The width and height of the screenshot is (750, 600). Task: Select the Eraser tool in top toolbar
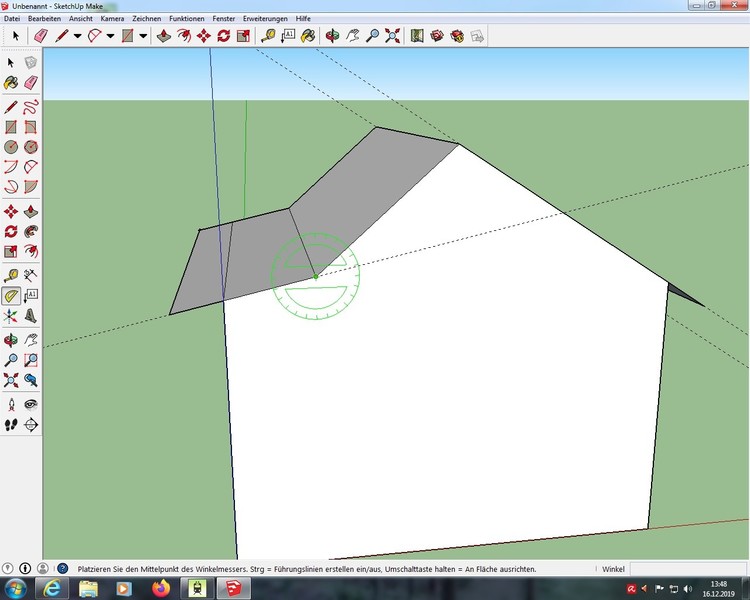41,36
